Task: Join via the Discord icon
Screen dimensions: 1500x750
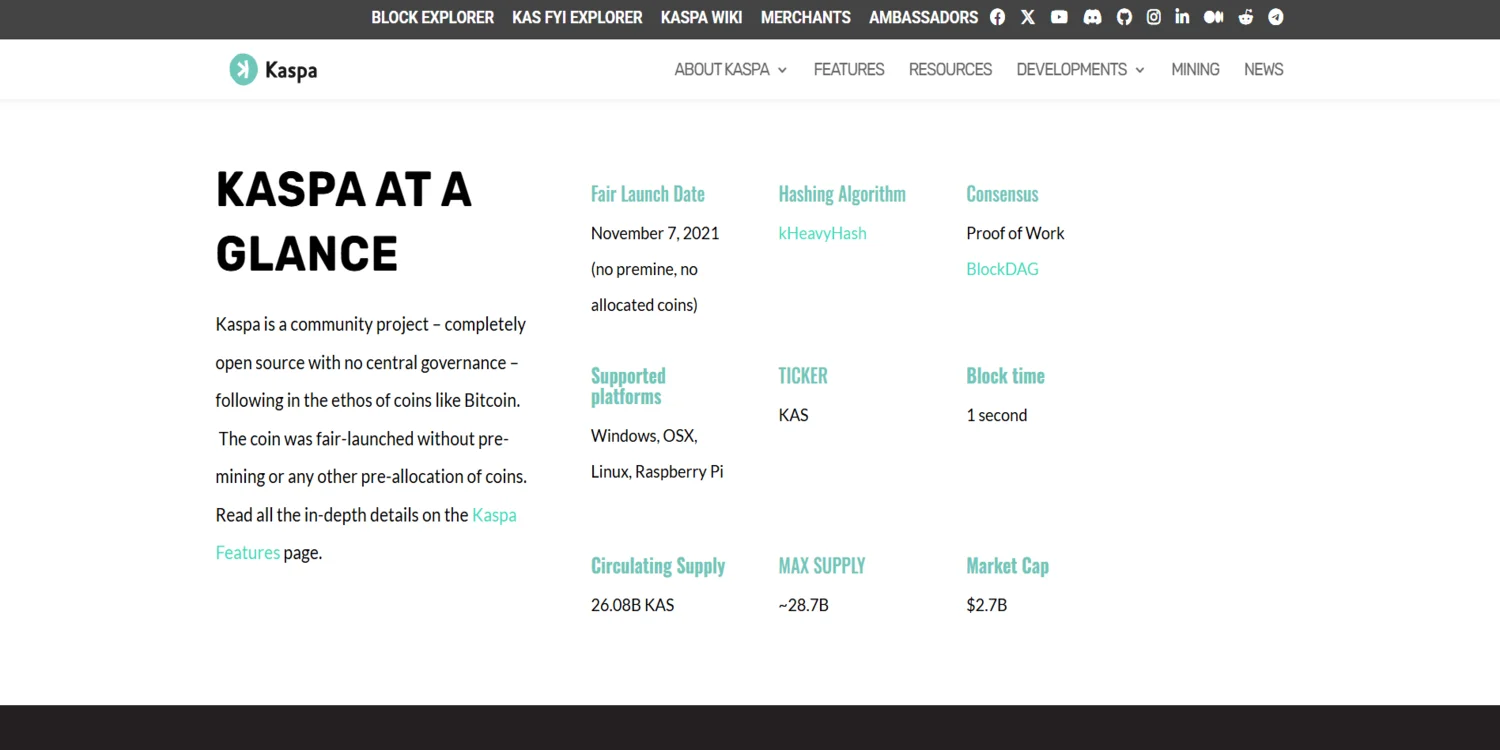Action: (x=1092, y=17)
